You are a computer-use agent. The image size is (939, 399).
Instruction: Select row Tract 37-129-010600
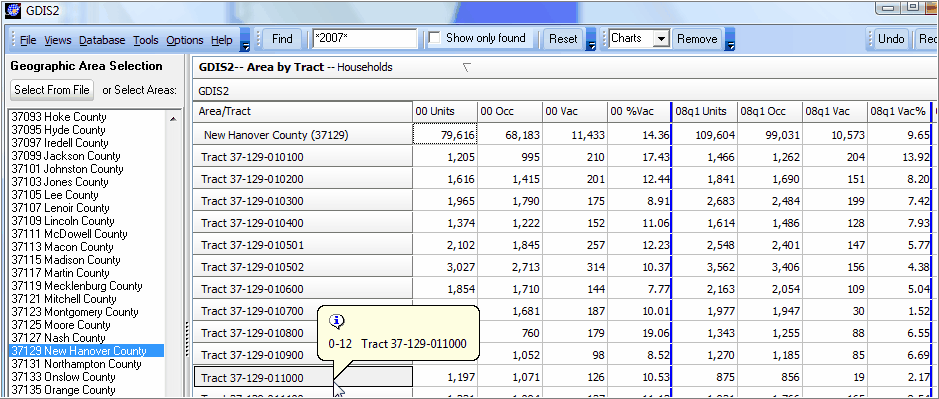pyautogui.click(x=302, y=289)
